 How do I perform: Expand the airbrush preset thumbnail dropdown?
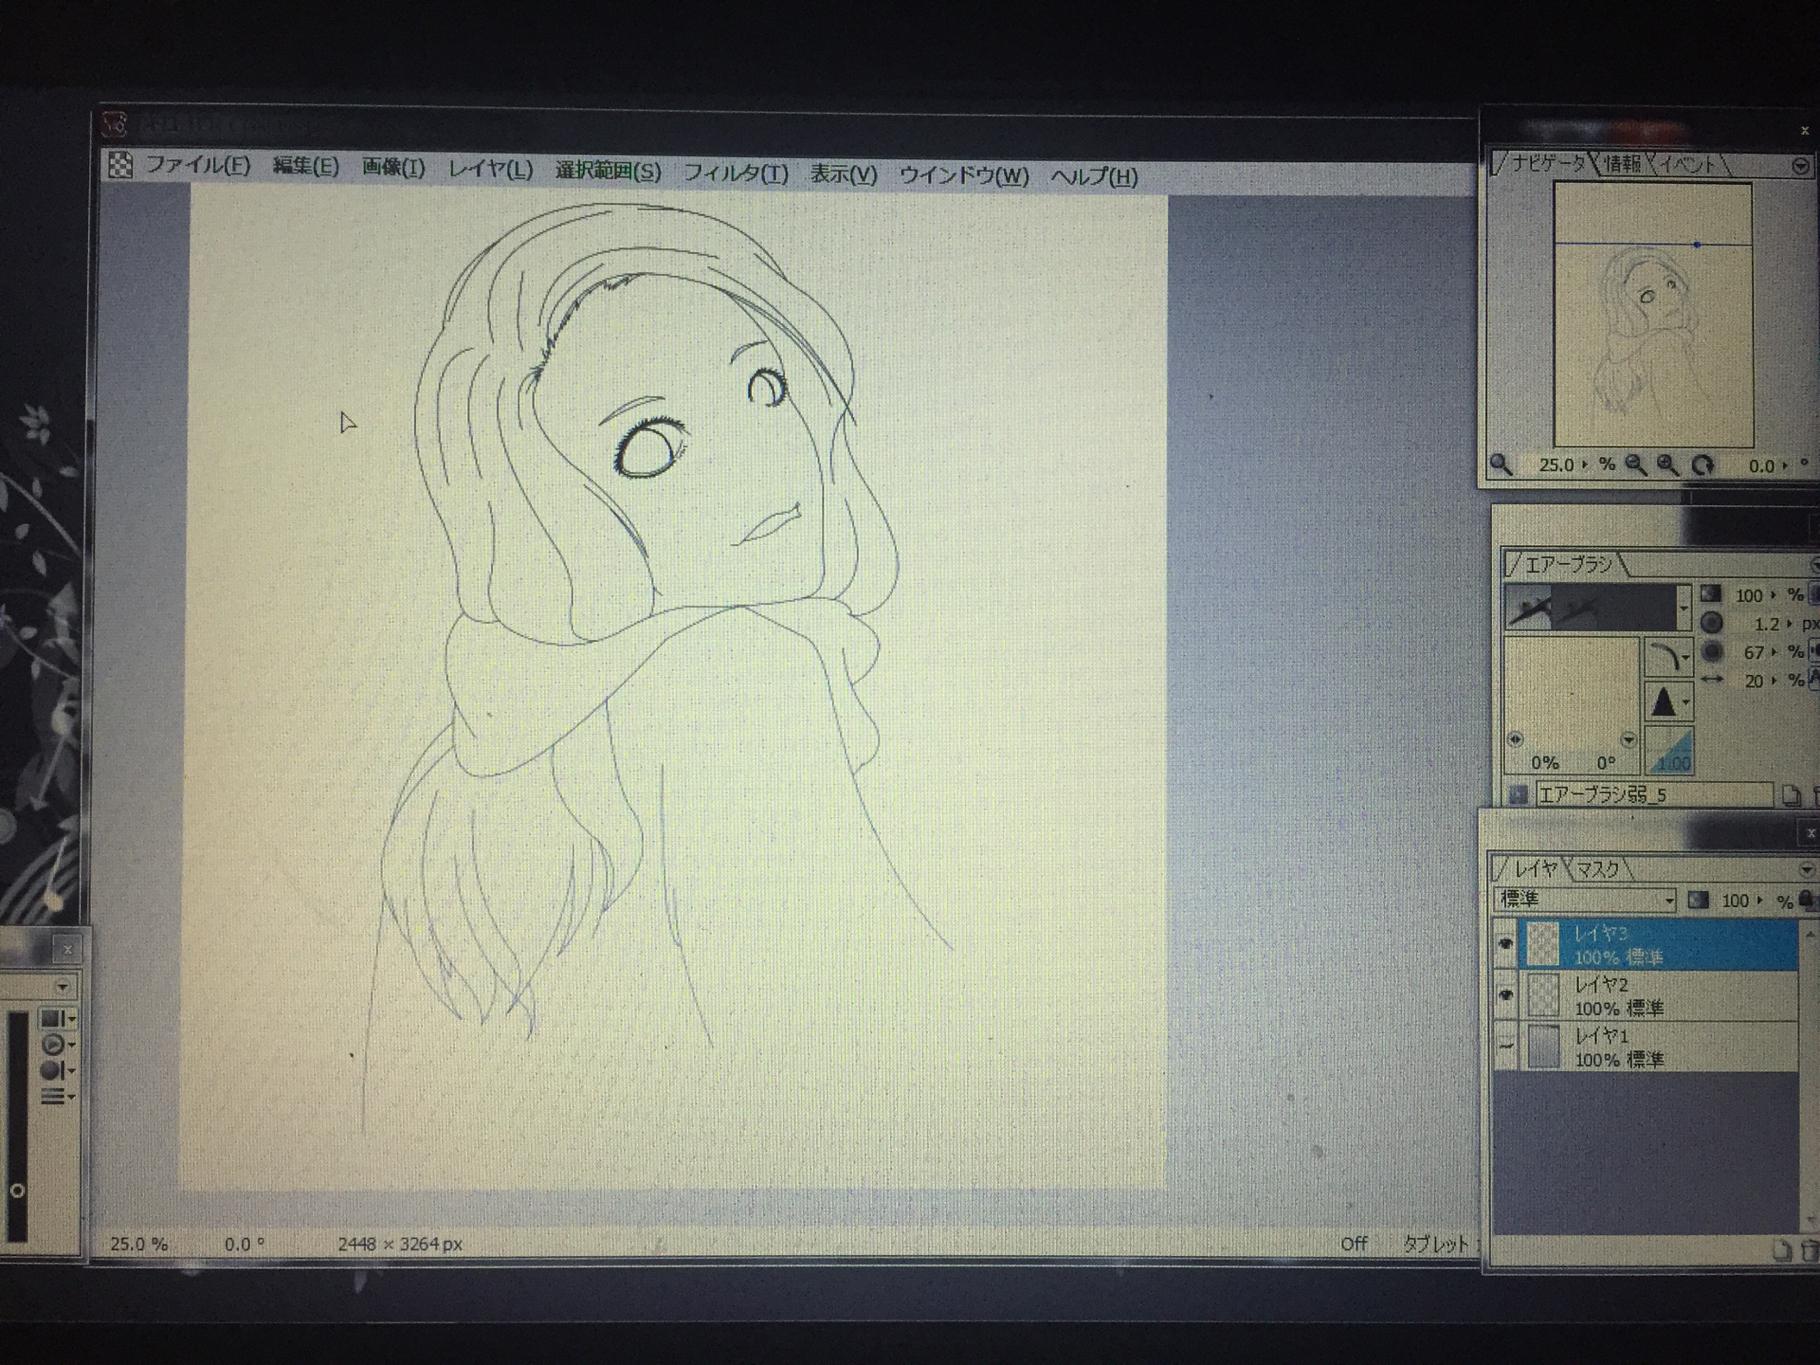(x=1683, y=608)
